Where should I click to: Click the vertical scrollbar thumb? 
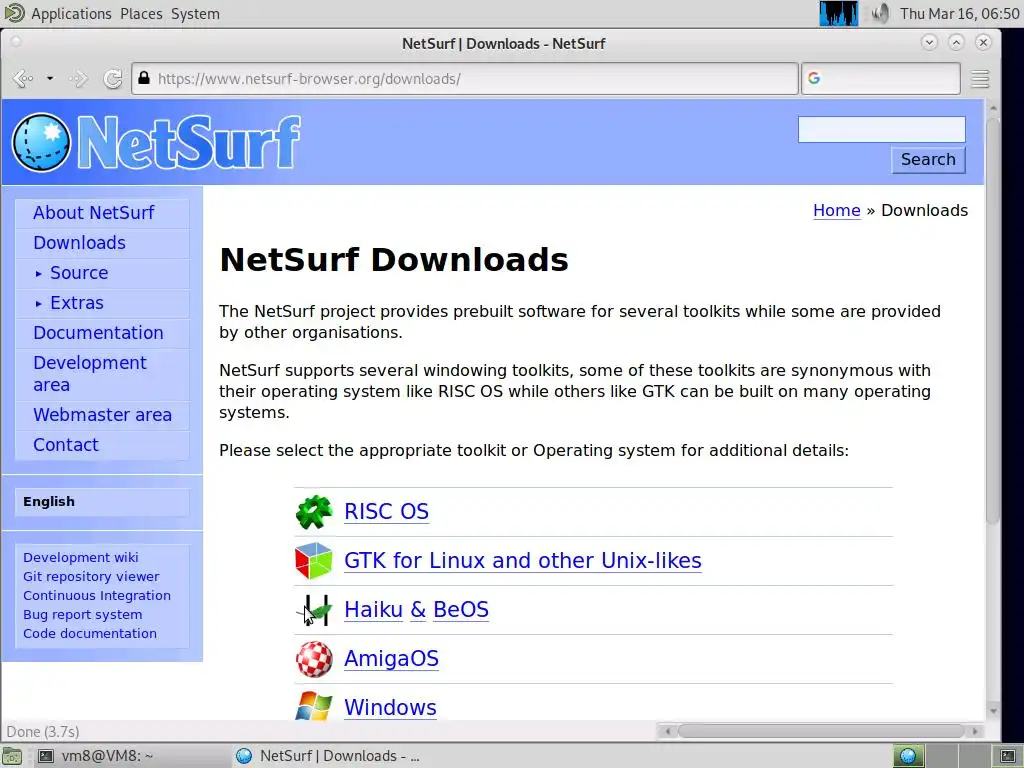[x=993, y=320]
